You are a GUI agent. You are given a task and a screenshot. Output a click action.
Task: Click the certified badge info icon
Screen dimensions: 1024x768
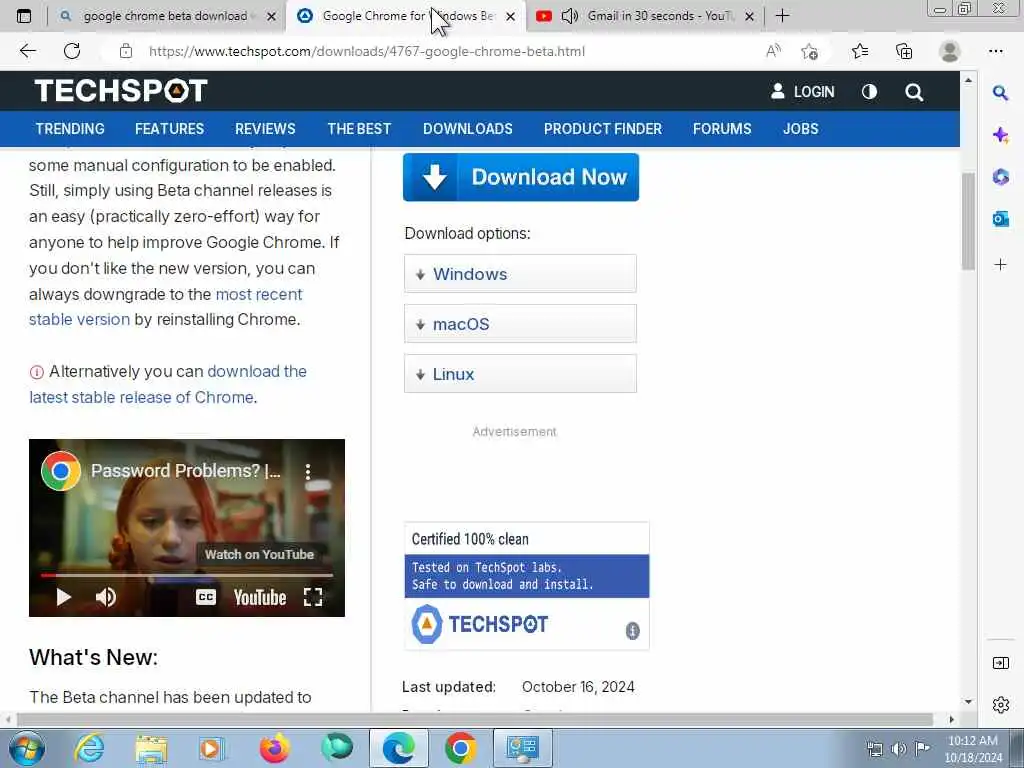(632, 630)
